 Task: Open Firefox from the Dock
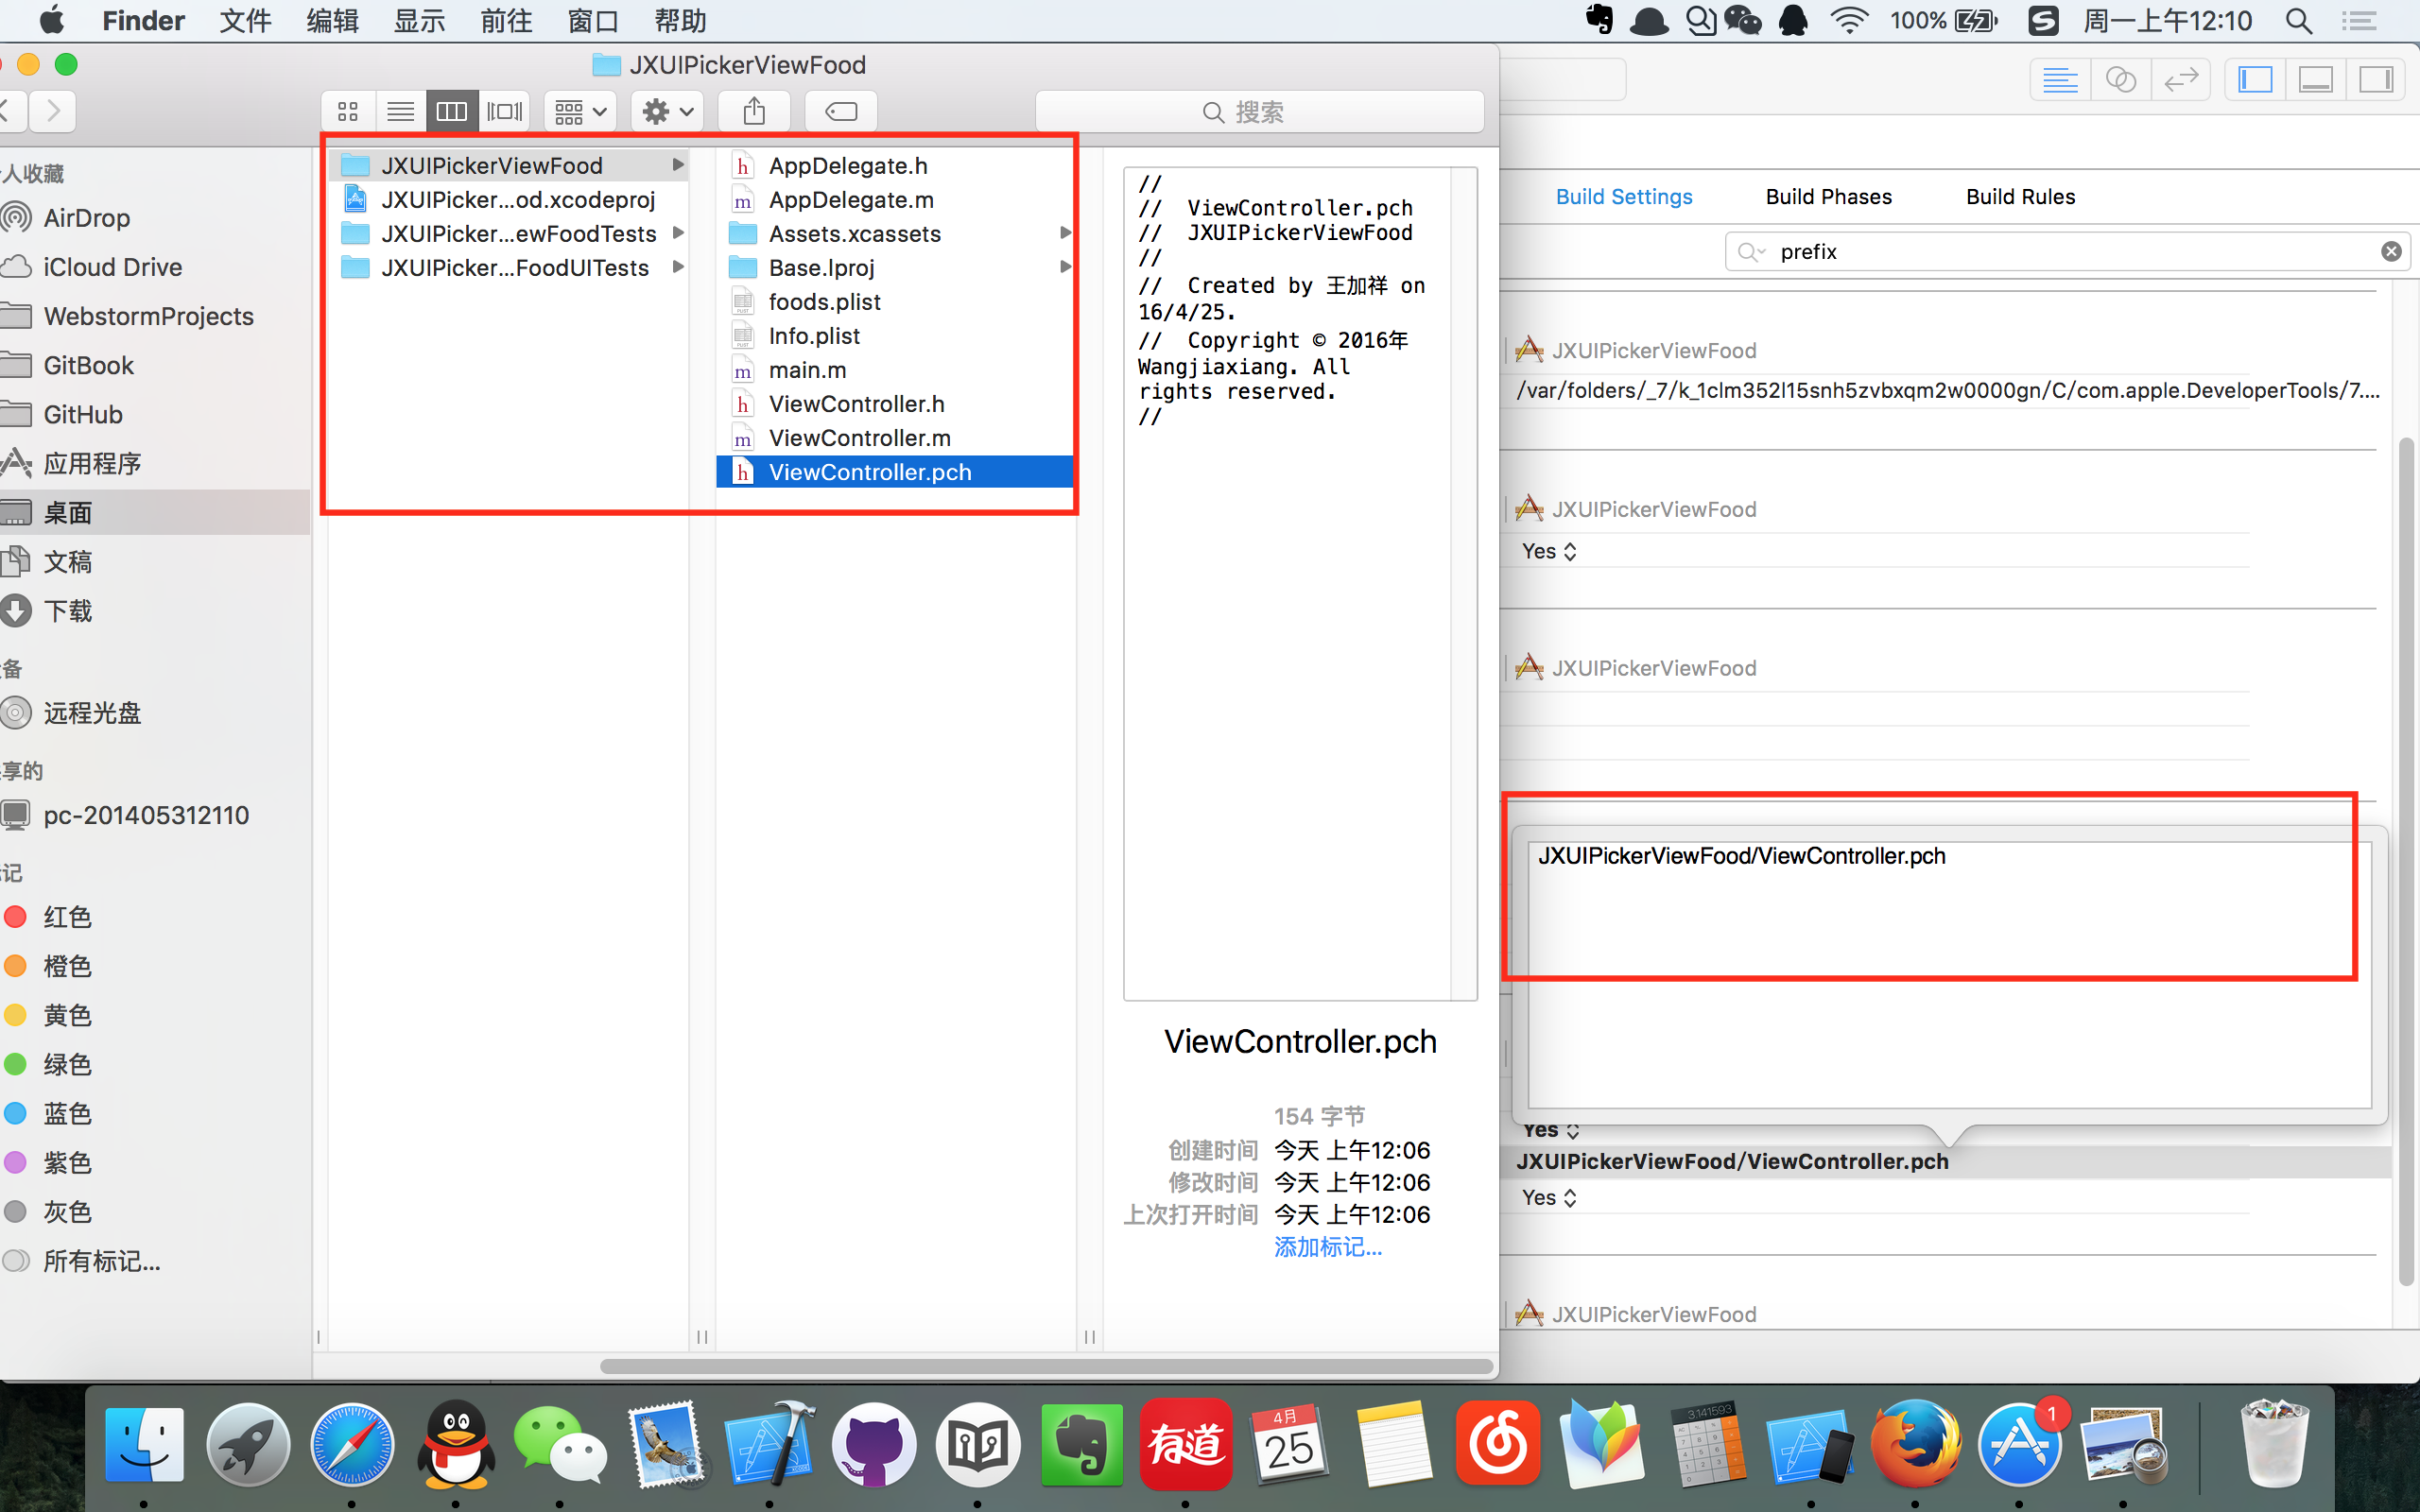point(1915,1443)
